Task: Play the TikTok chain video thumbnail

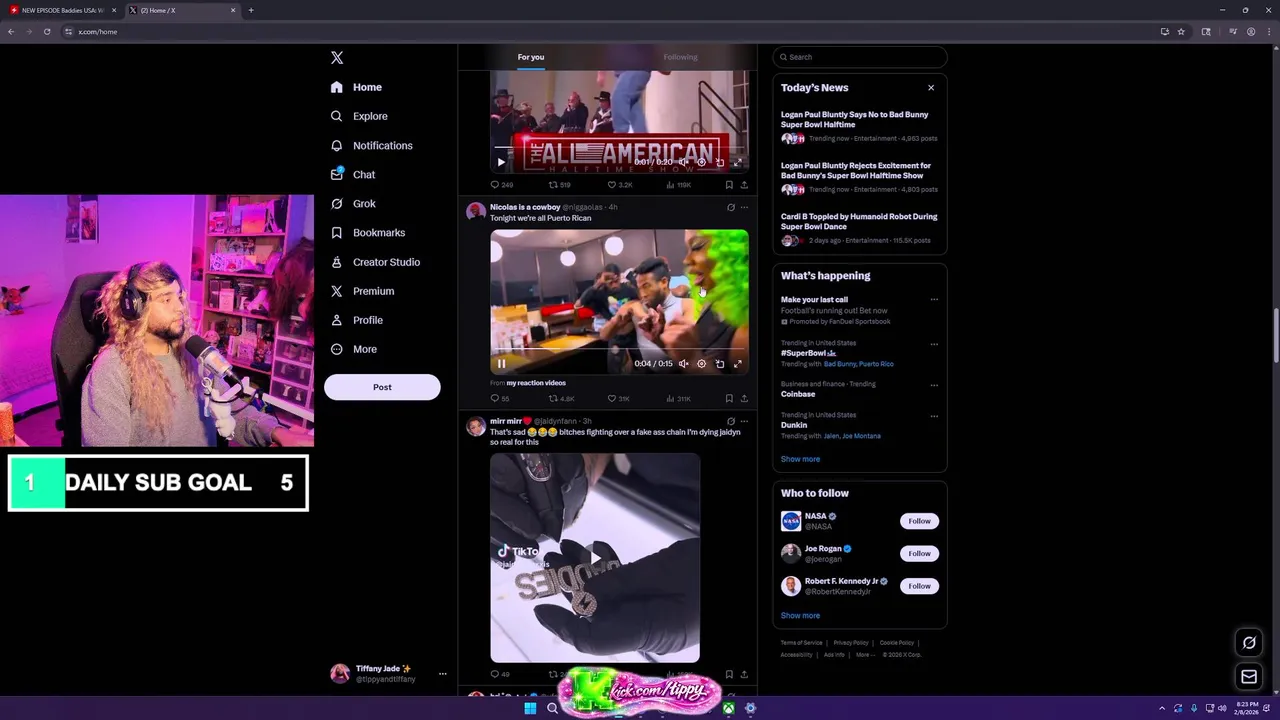Action: pyautogui.click(x=595, y=558)
